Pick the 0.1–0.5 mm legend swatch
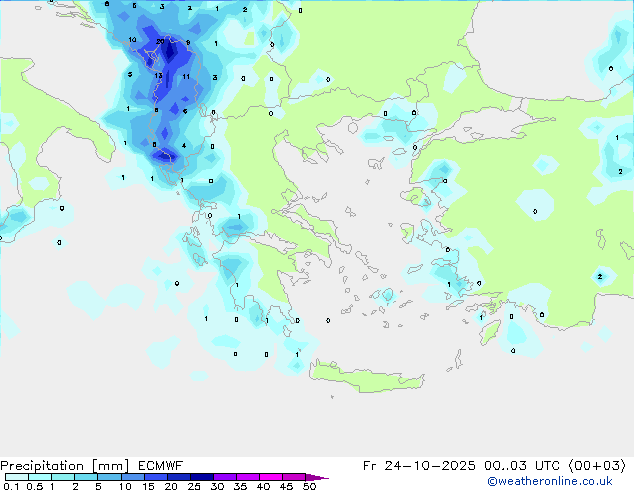Screen dimensions: 634x490 point(17,477)
